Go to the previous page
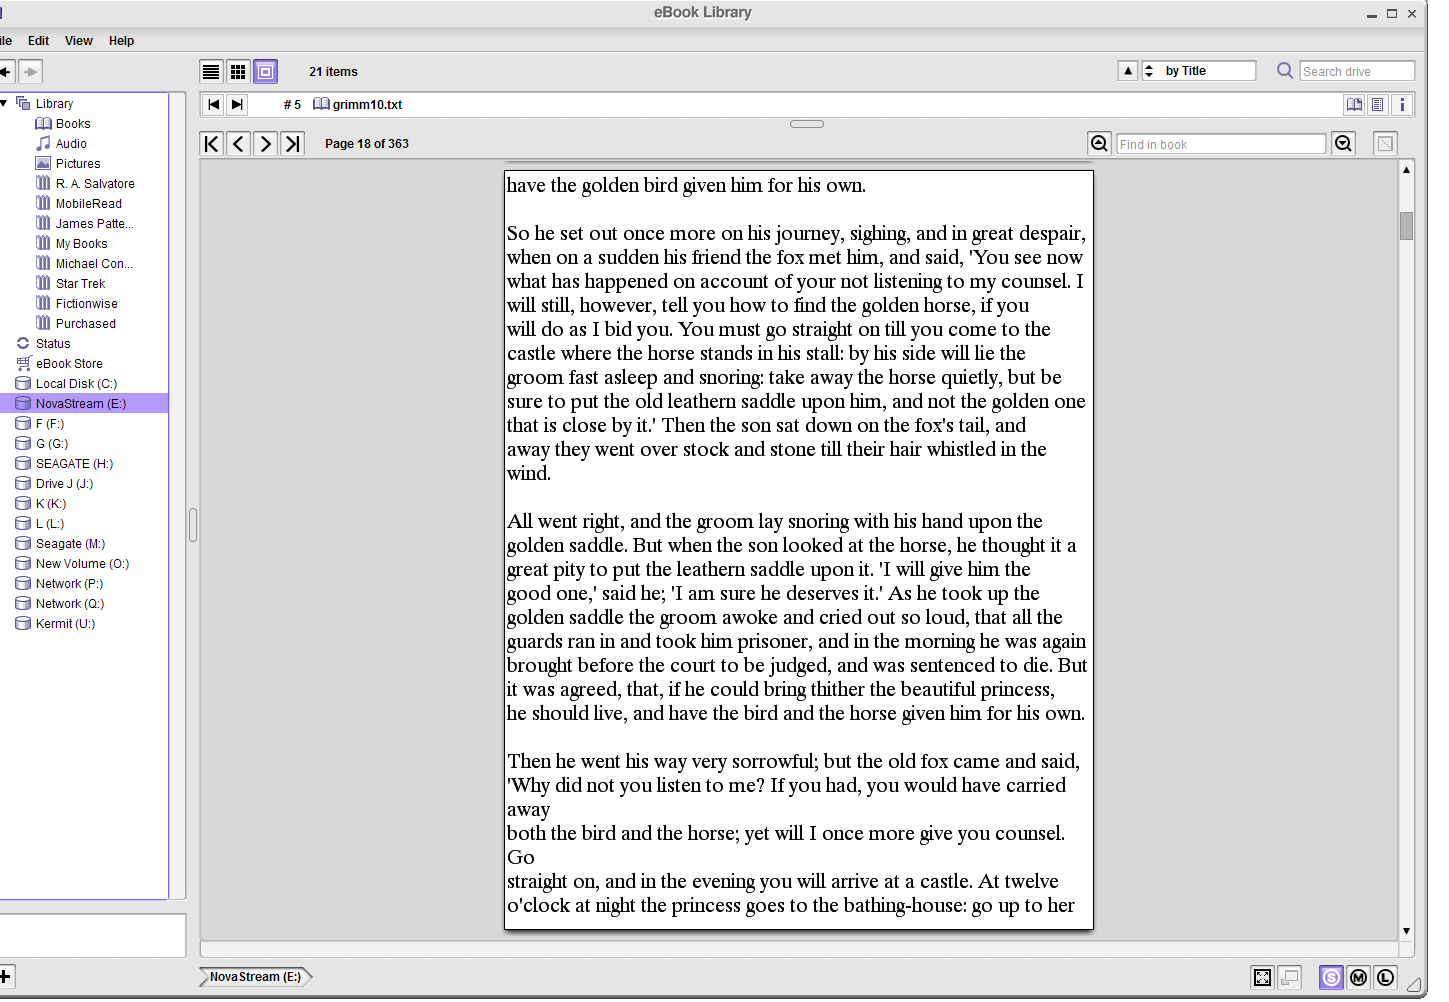 tap(238, 143)
